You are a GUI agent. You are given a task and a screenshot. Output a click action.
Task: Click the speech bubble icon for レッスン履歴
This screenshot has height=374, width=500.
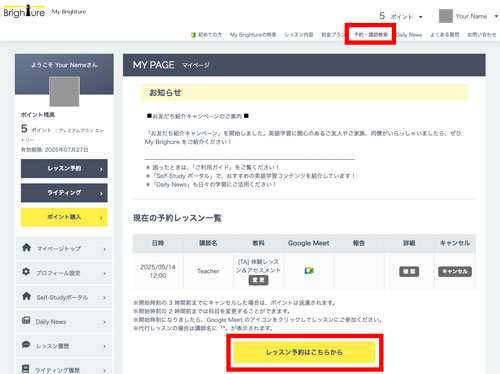coord(26,345)
